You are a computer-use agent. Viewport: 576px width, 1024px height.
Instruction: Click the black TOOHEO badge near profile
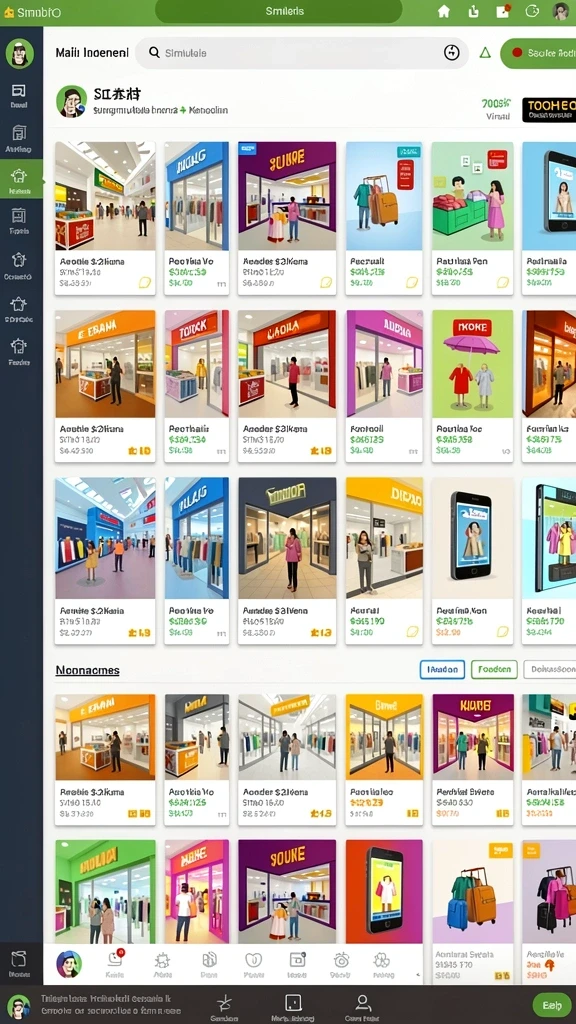tap(549, 110)
